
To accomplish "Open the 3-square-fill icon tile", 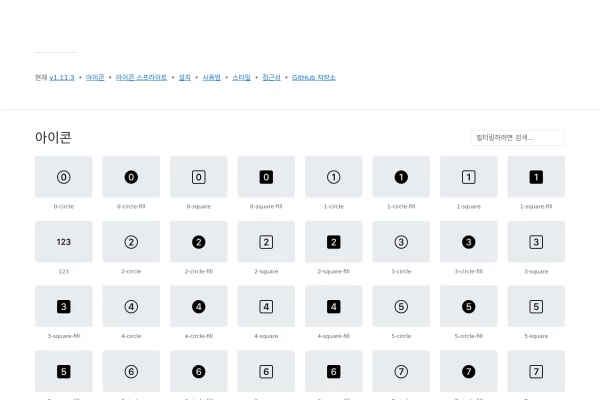I will pos(64,306).
